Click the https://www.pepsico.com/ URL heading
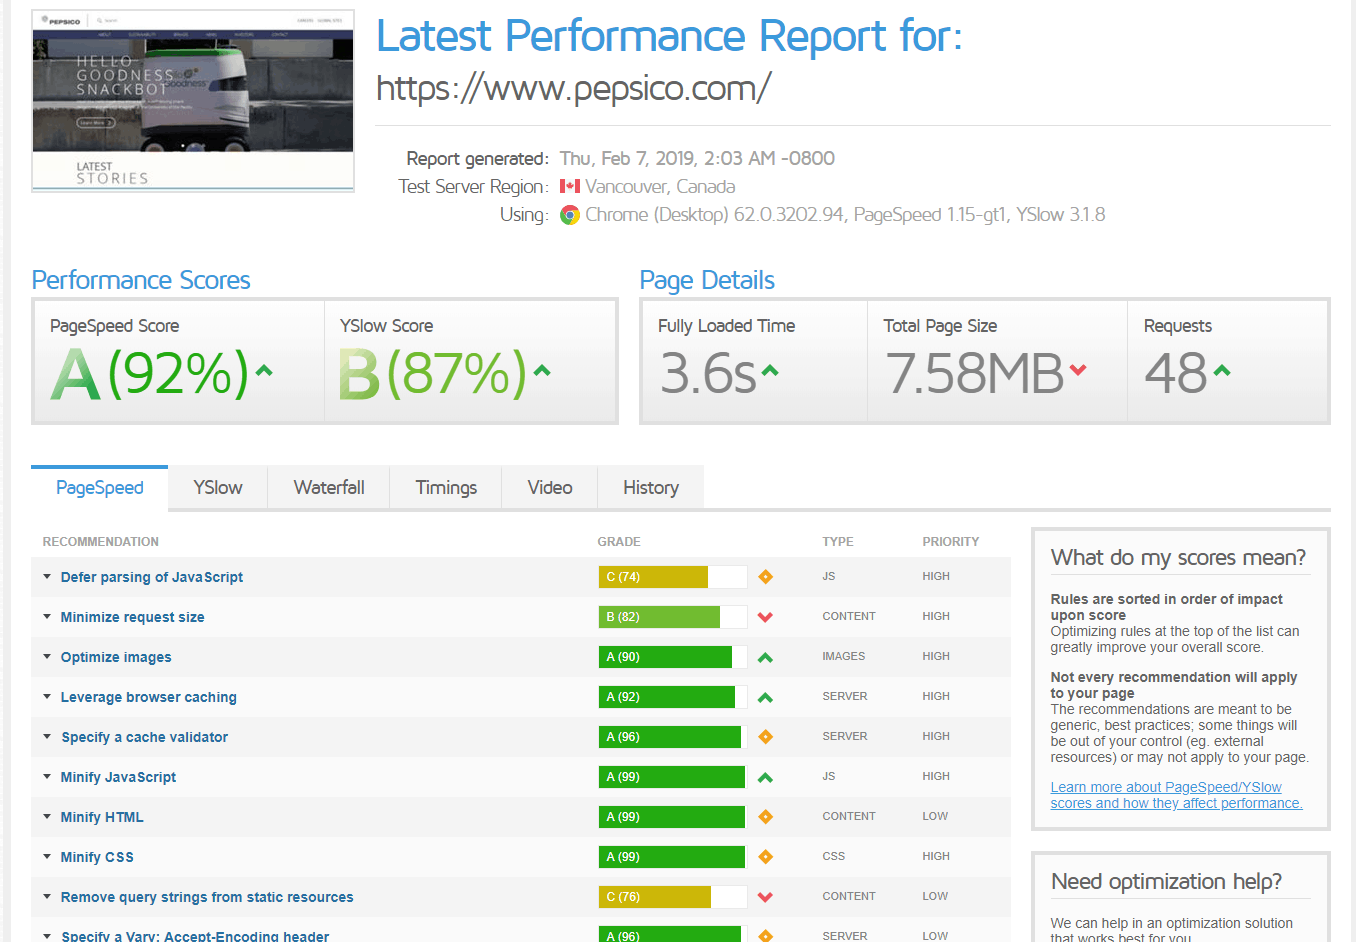 (x=573, y=88)
